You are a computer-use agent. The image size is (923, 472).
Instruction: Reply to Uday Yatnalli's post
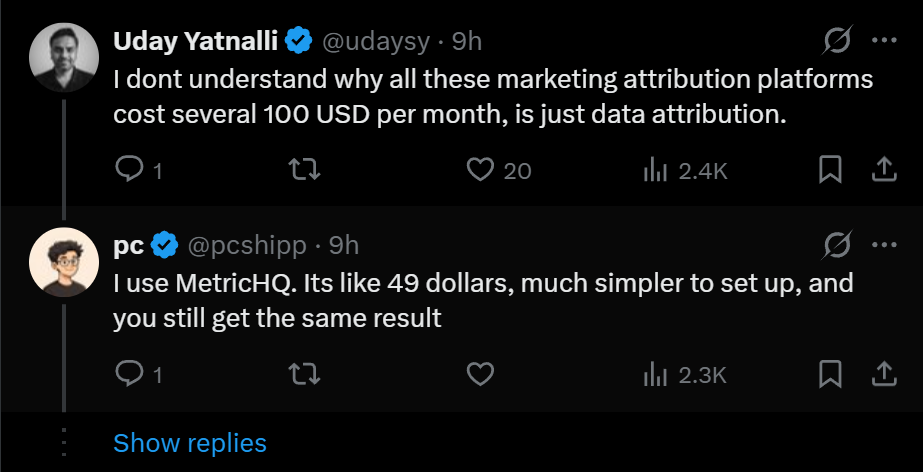131,171
